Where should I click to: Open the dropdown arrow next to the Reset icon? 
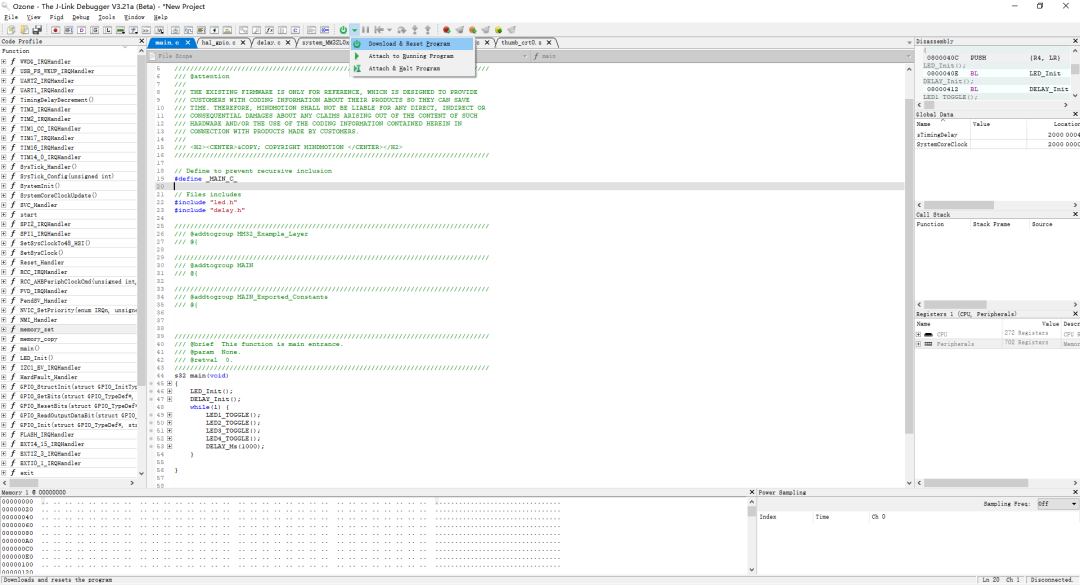[x=389, y=30]
